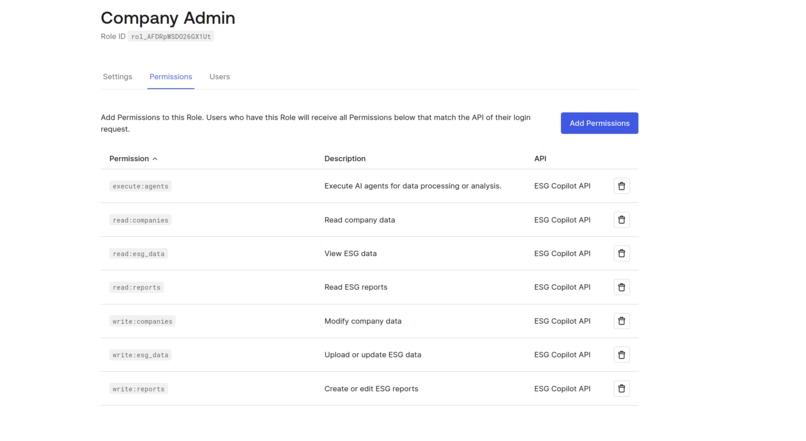Click the execute:agents permission tag

140,186
